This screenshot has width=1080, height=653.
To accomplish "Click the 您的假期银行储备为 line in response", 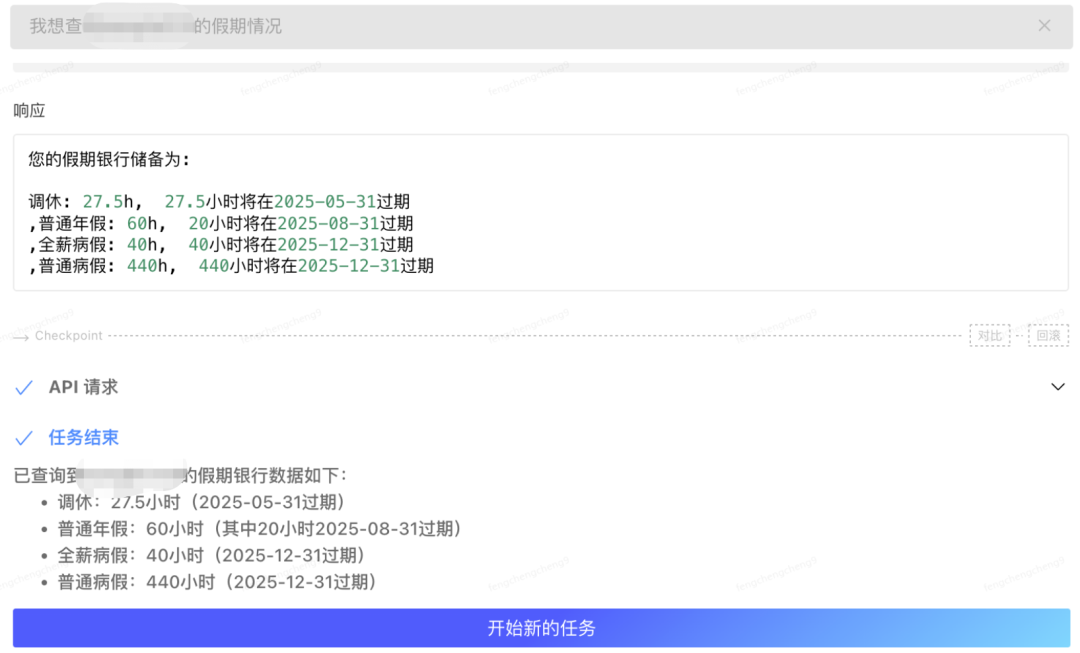I will click(109, 159).
